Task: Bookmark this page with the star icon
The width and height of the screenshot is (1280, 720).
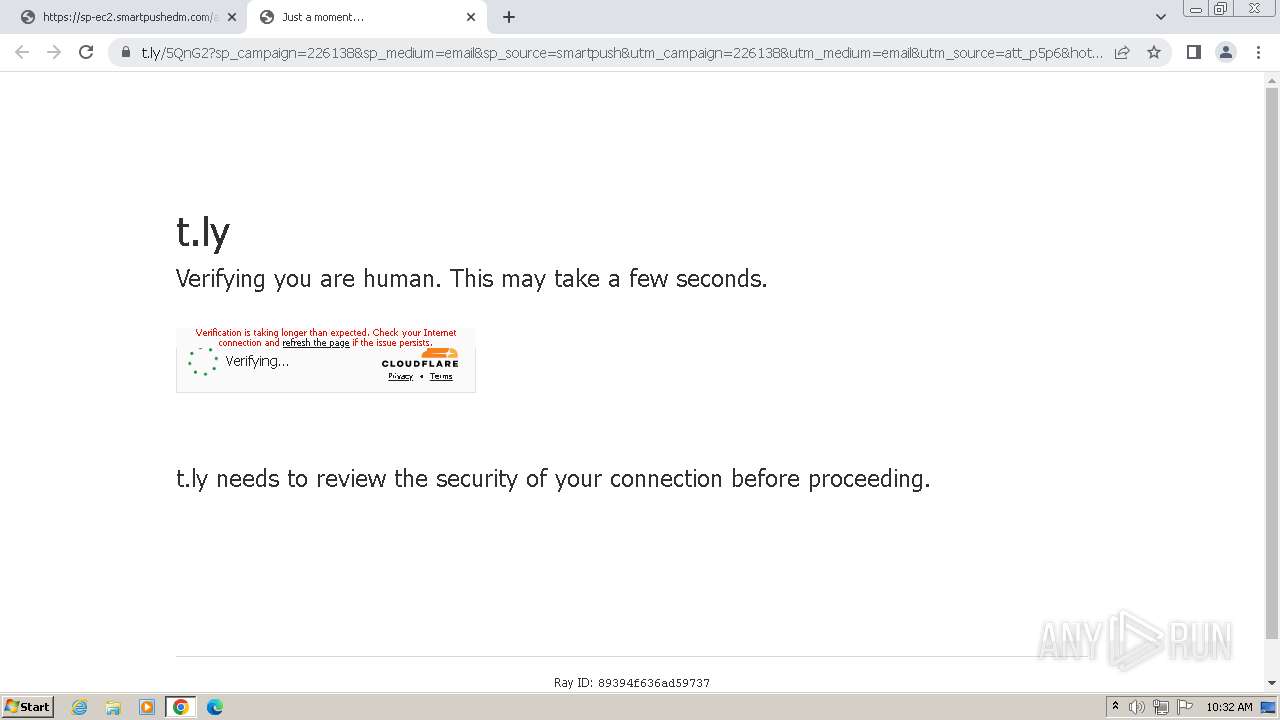Action: pos(1154,52)
